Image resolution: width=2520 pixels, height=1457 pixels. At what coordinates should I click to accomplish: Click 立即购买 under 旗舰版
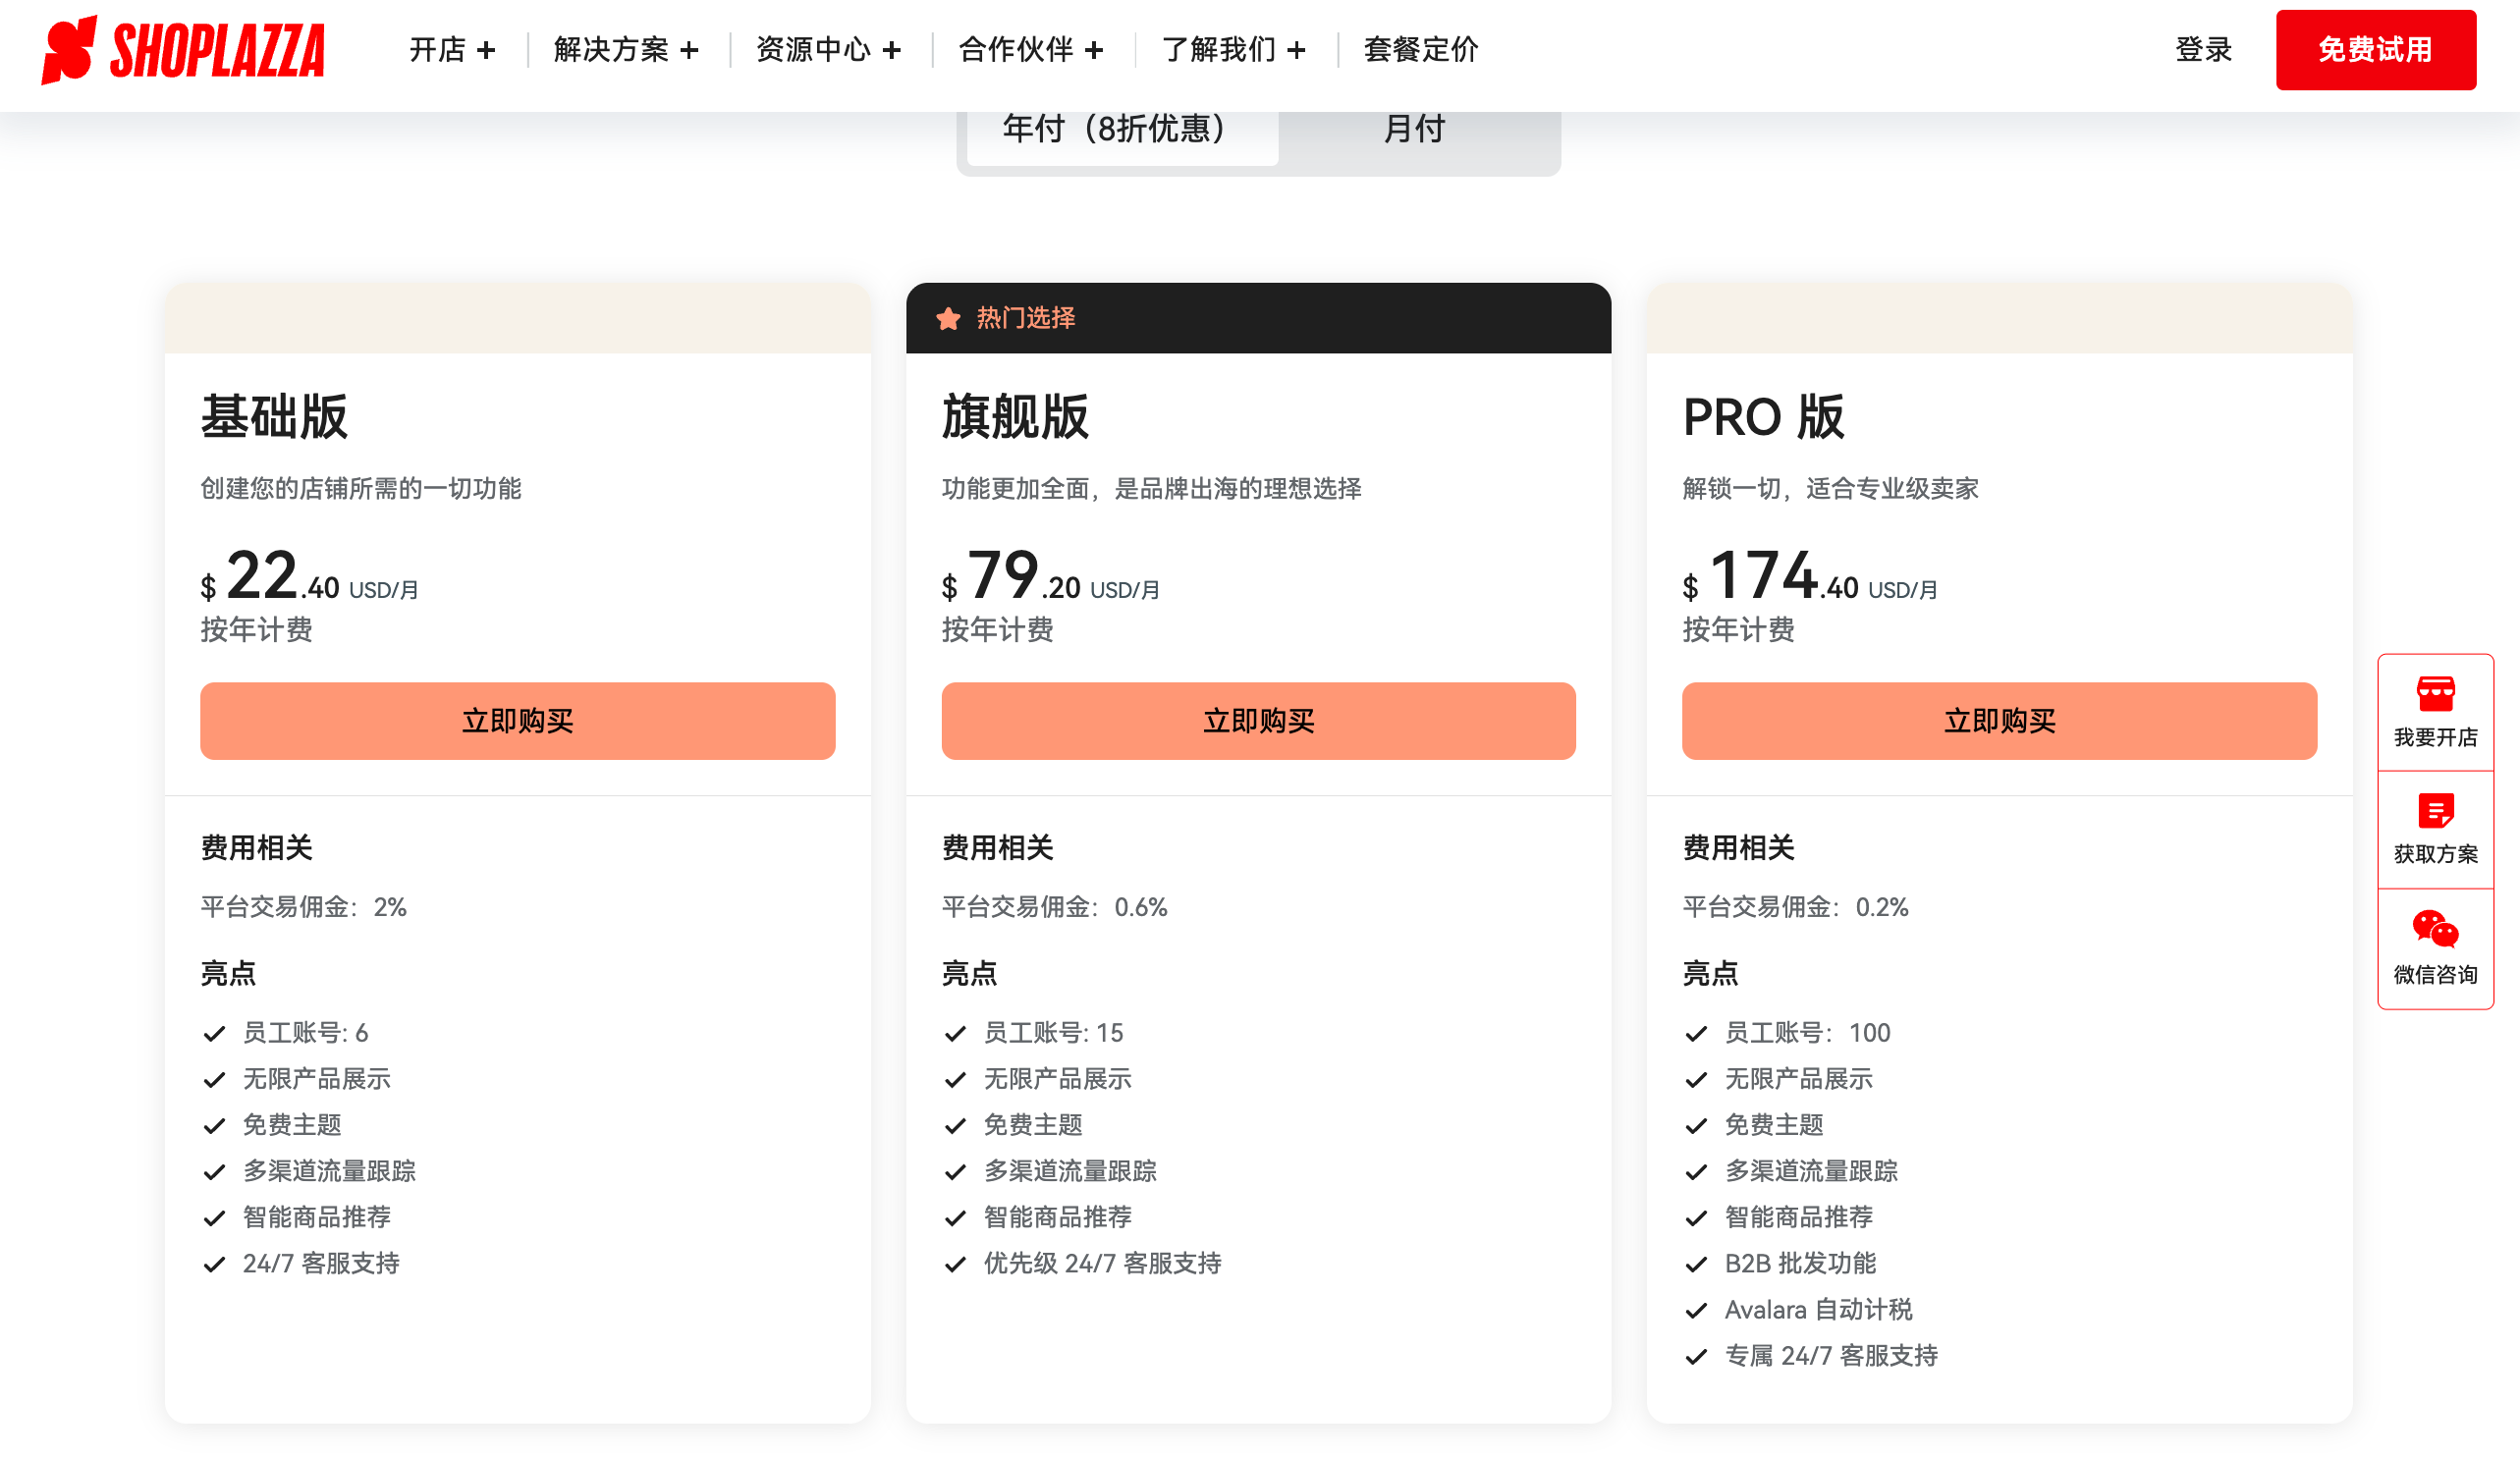point(1258,720)
